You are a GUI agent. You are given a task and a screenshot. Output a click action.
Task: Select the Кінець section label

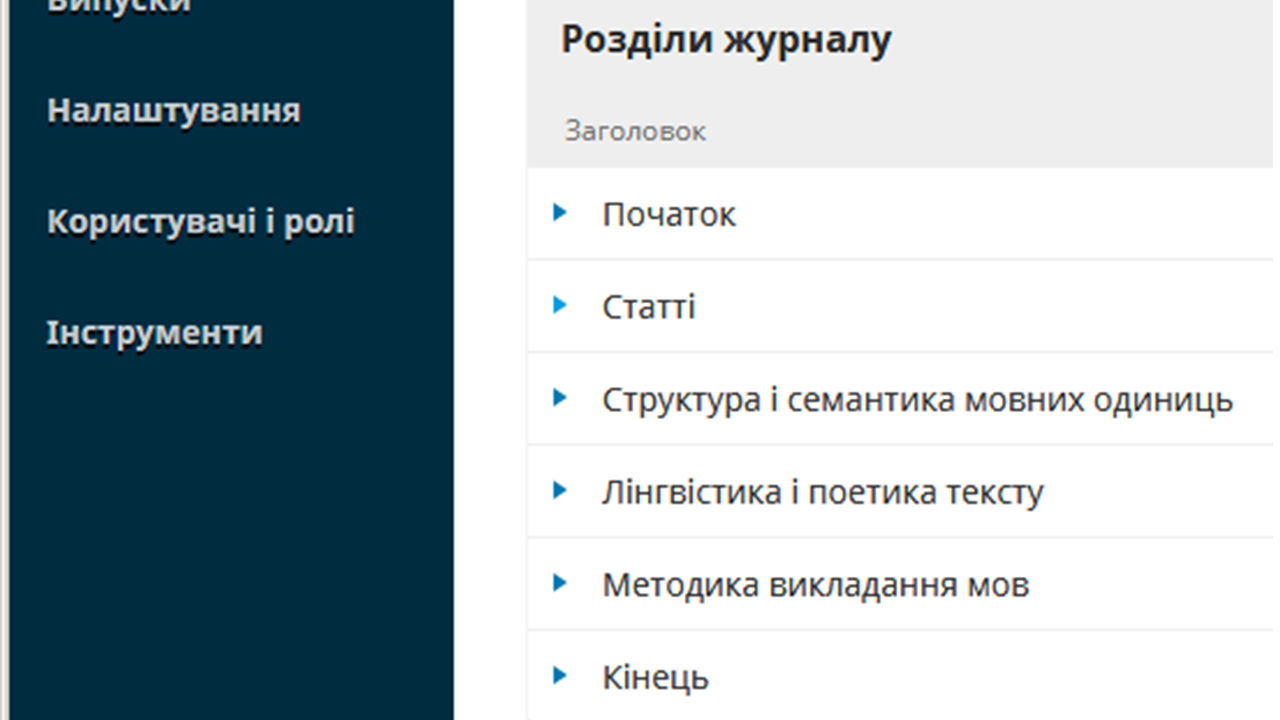(x=655, y=678)
